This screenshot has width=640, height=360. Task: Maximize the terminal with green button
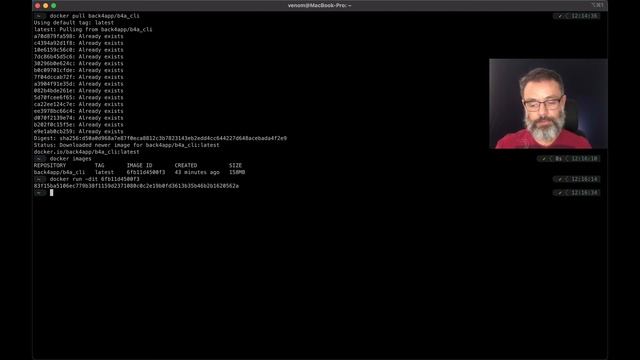[x=53, y=6]
